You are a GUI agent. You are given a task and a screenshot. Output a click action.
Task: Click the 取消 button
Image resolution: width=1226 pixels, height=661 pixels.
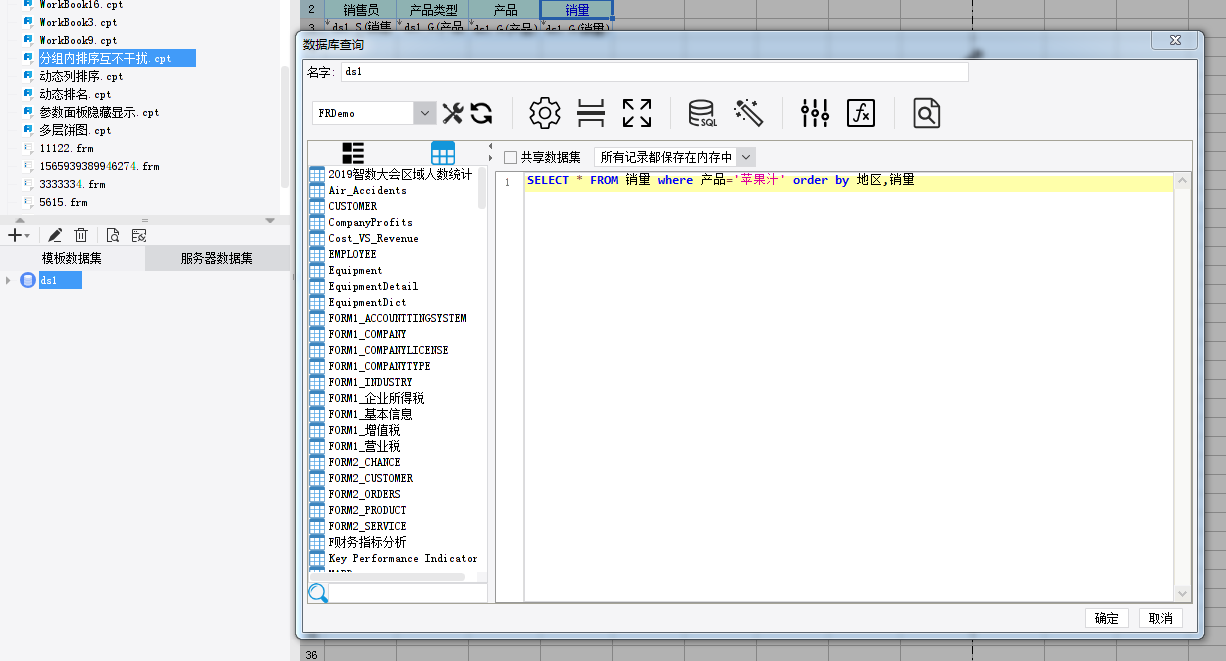[1161, 618]
